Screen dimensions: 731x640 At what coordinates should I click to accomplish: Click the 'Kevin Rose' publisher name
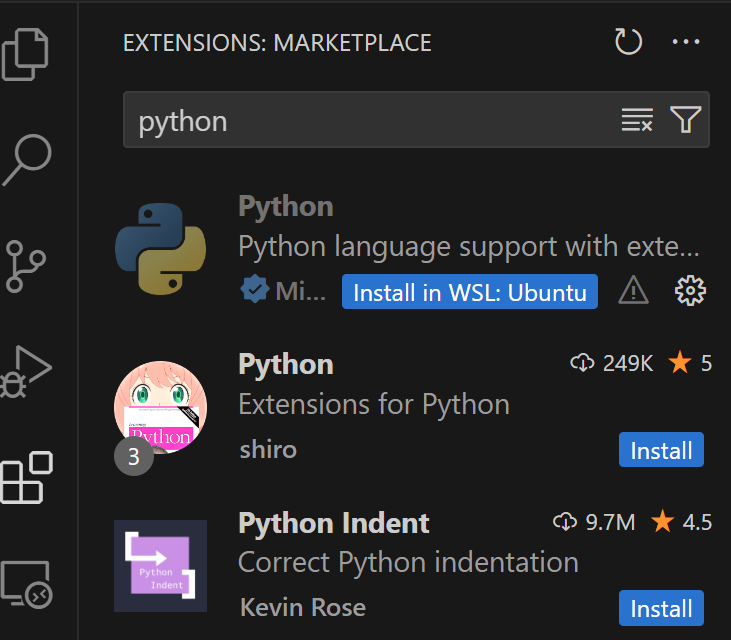[x=303, y=608]
